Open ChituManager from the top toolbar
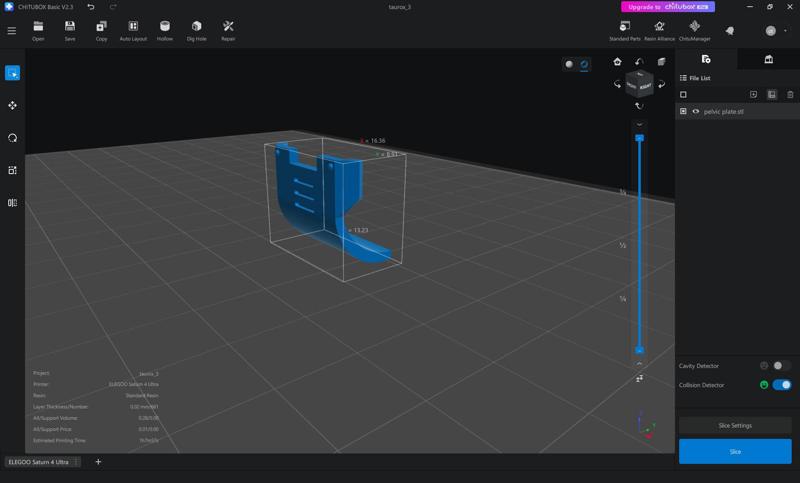This screenshot has height=483, width=800. click(694, 27)
